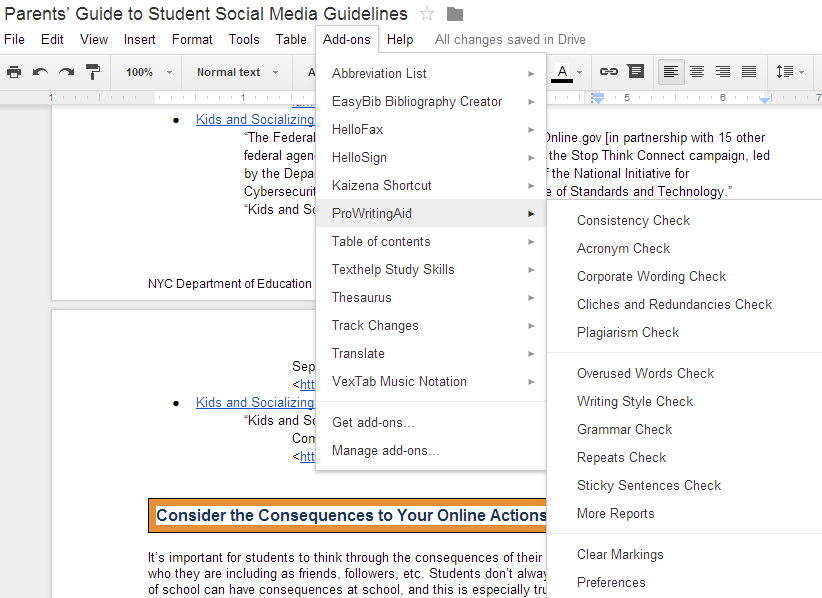This screenshot has width=822, height=598.
Task: Redo the last undone action
Action: (x=67, y=72)
